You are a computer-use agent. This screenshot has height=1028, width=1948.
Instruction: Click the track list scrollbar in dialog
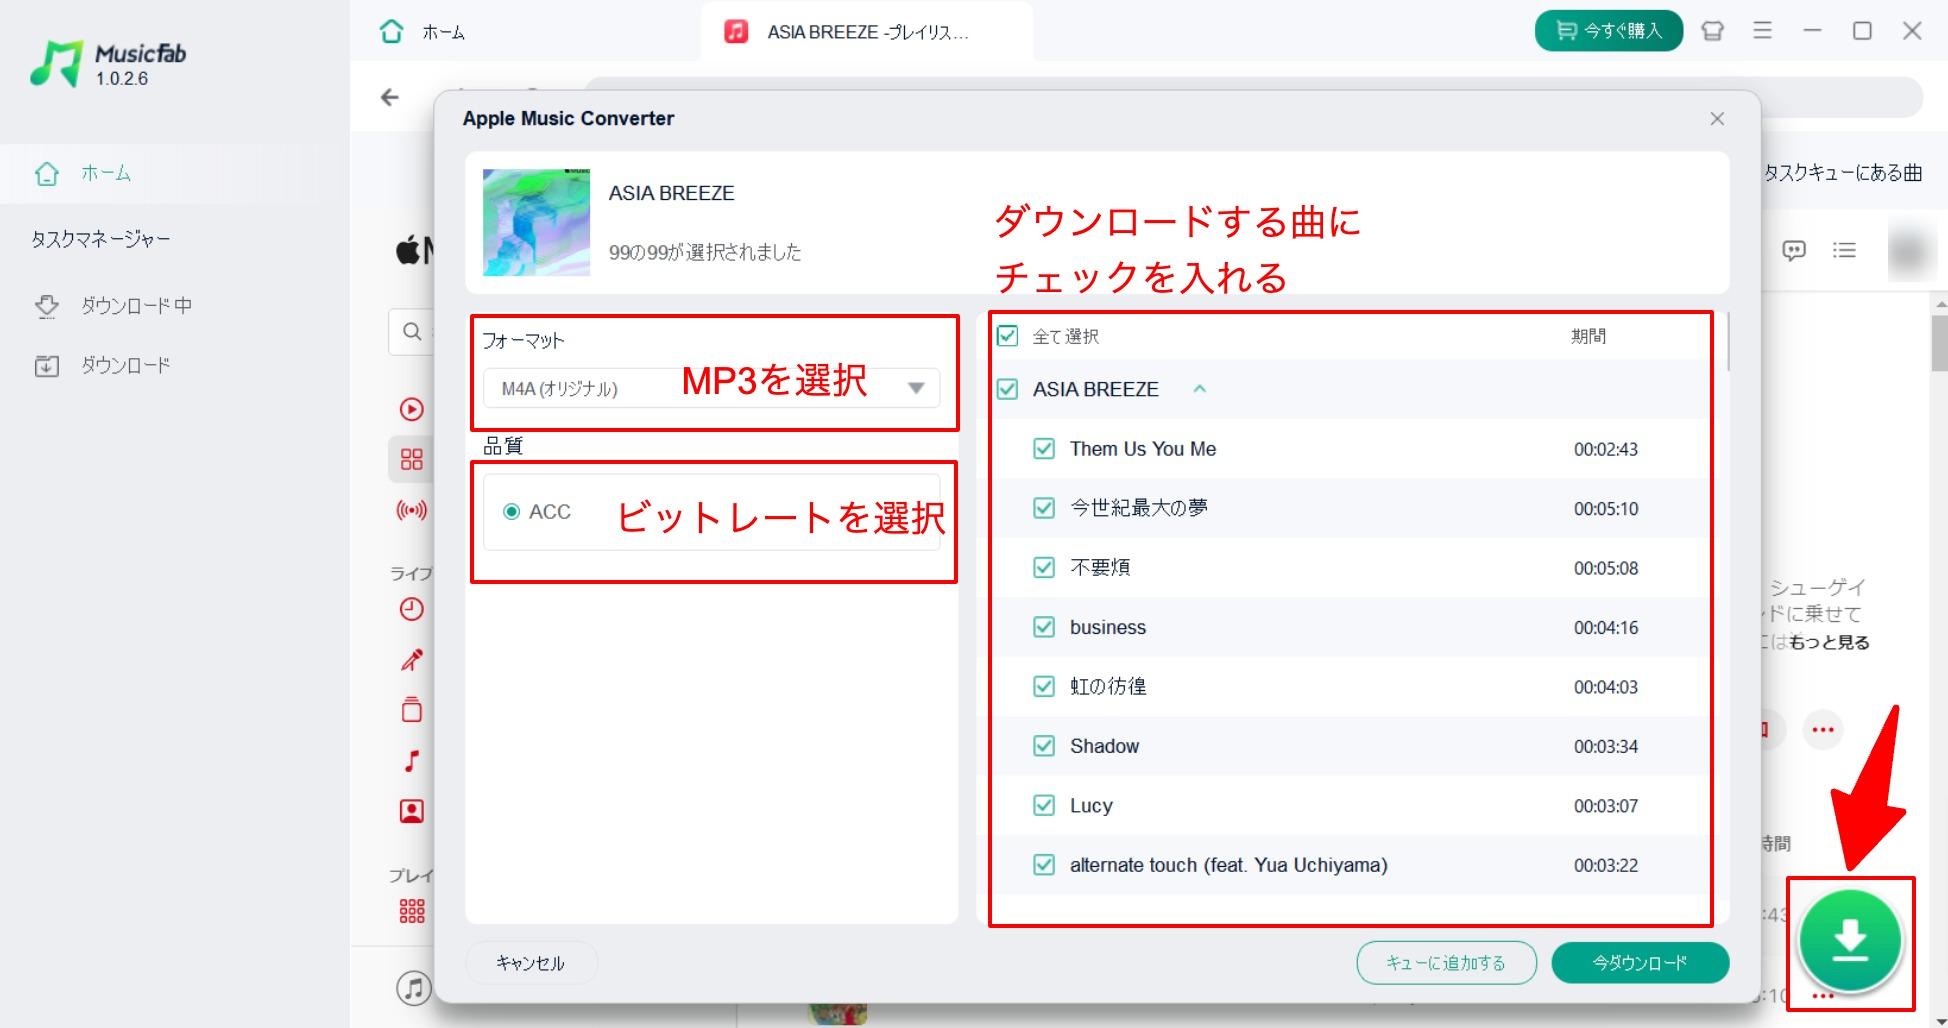[1728, 341]
